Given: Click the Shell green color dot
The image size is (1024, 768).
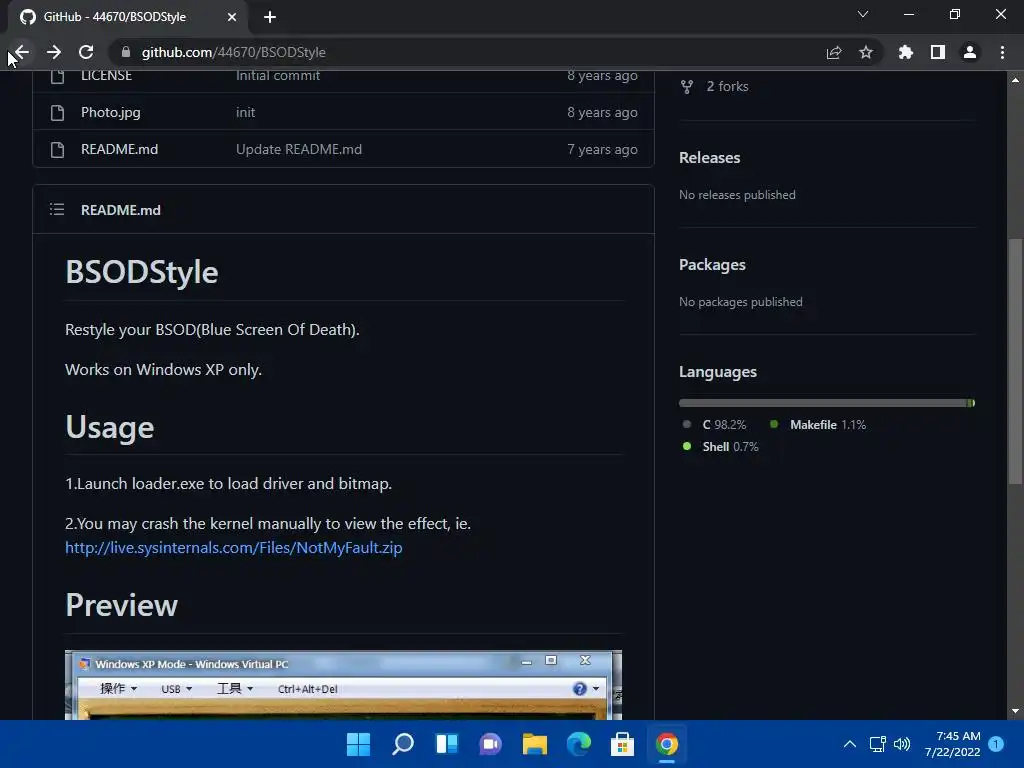Looking at the screenshot, I should 686,447.
